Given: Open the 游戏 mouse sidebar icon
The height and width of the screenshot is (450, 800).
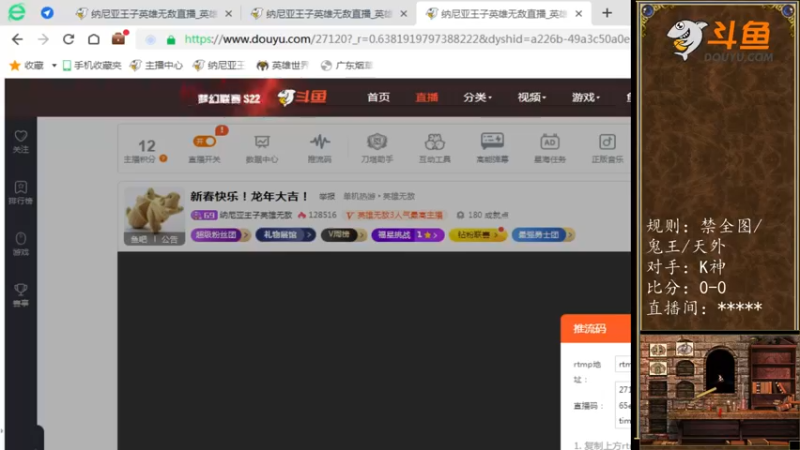Looking at the screenshot, I should (x=21, y=244).
